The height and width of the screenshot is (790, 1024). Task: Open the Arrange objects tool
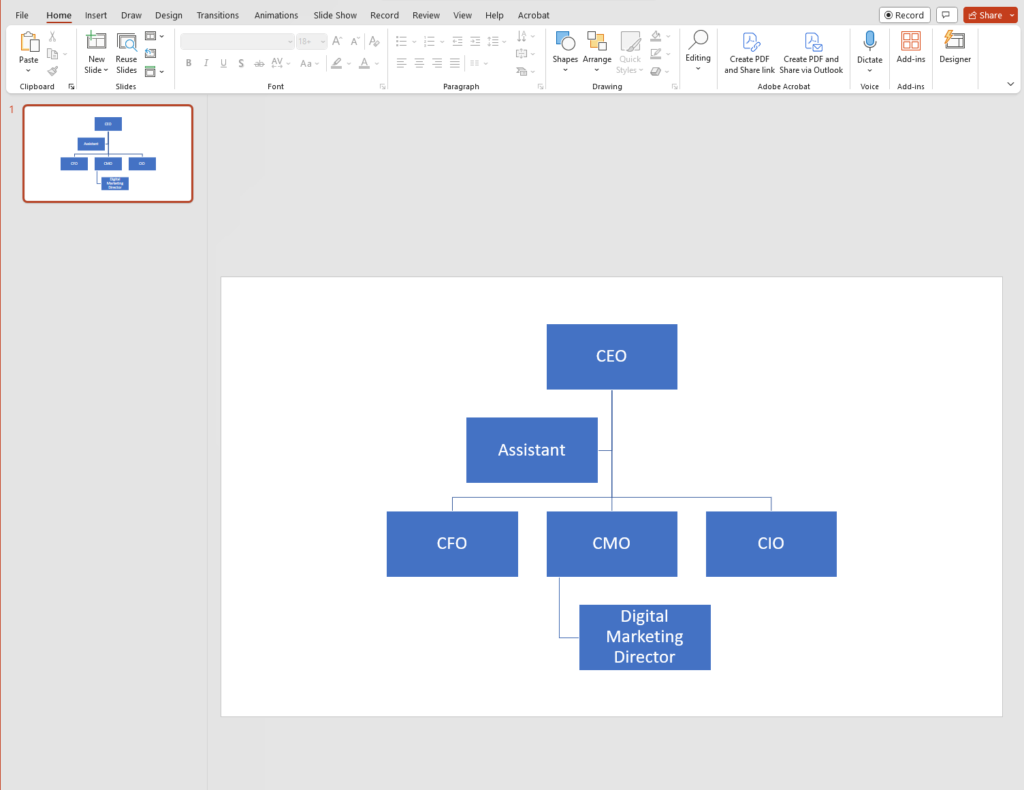point(597,51)
